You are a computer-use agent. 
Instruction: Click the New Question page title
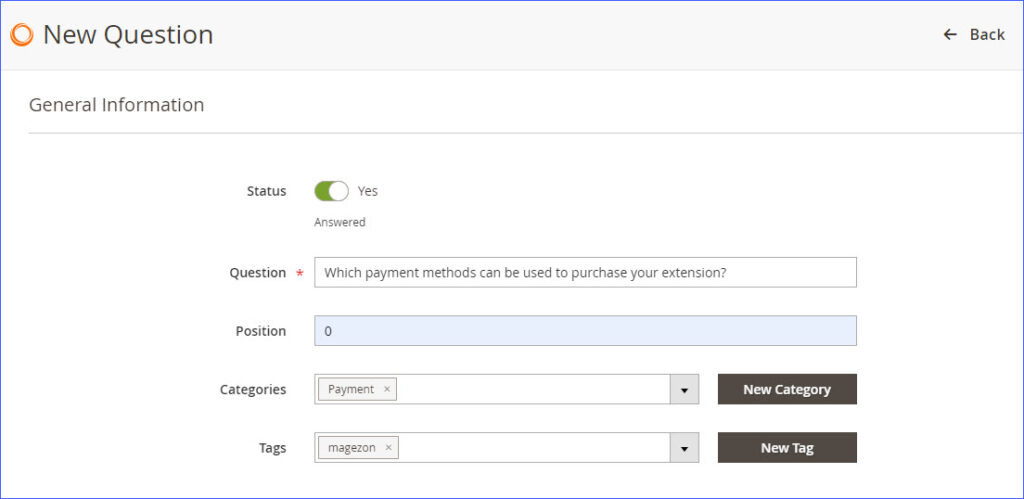coord(128,35)
